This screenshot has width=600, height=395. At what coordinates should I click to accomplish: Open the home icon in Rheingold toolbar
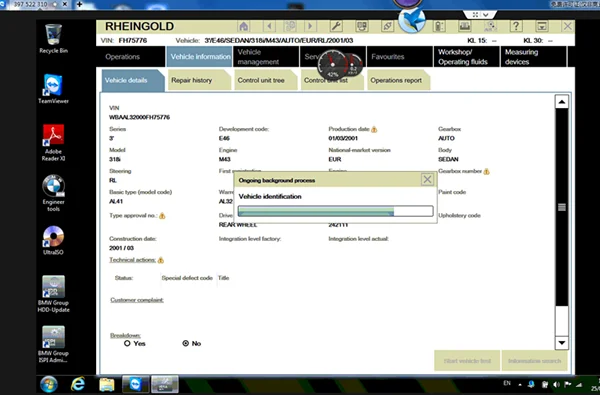click(243, 26)
